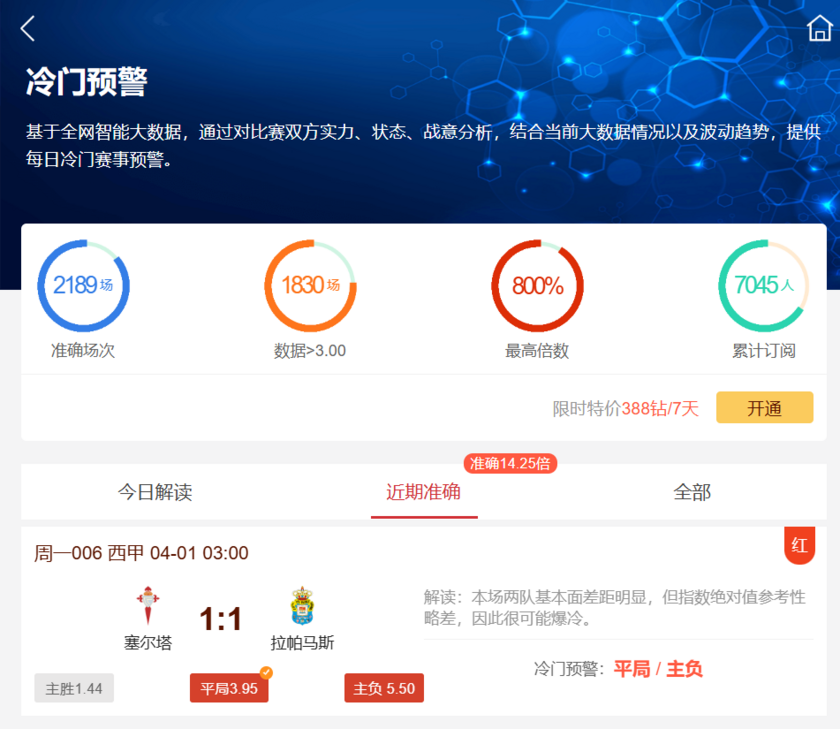Choose the 主负 5.50 odds button
Viewport: 840px width, 729px height.
pos(385,688)
